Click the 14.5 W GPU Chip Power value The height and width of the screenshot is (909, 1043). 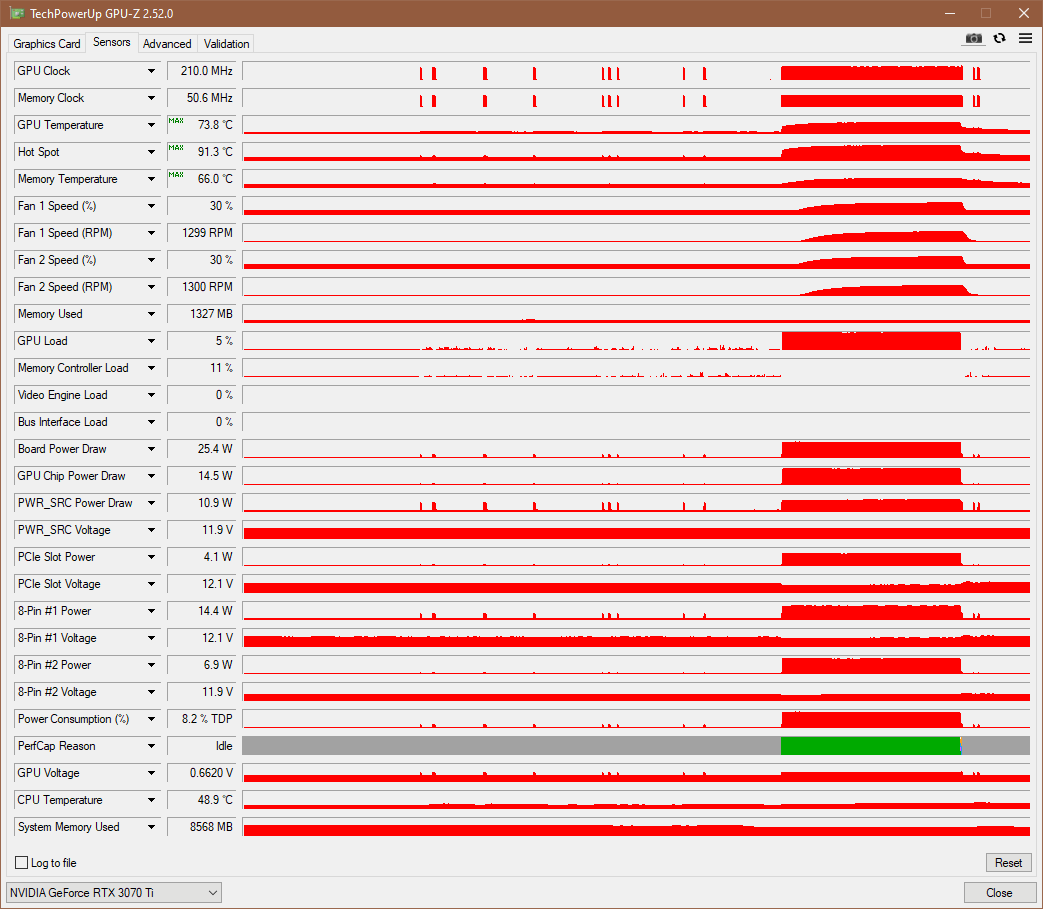(x=202, y=476)
